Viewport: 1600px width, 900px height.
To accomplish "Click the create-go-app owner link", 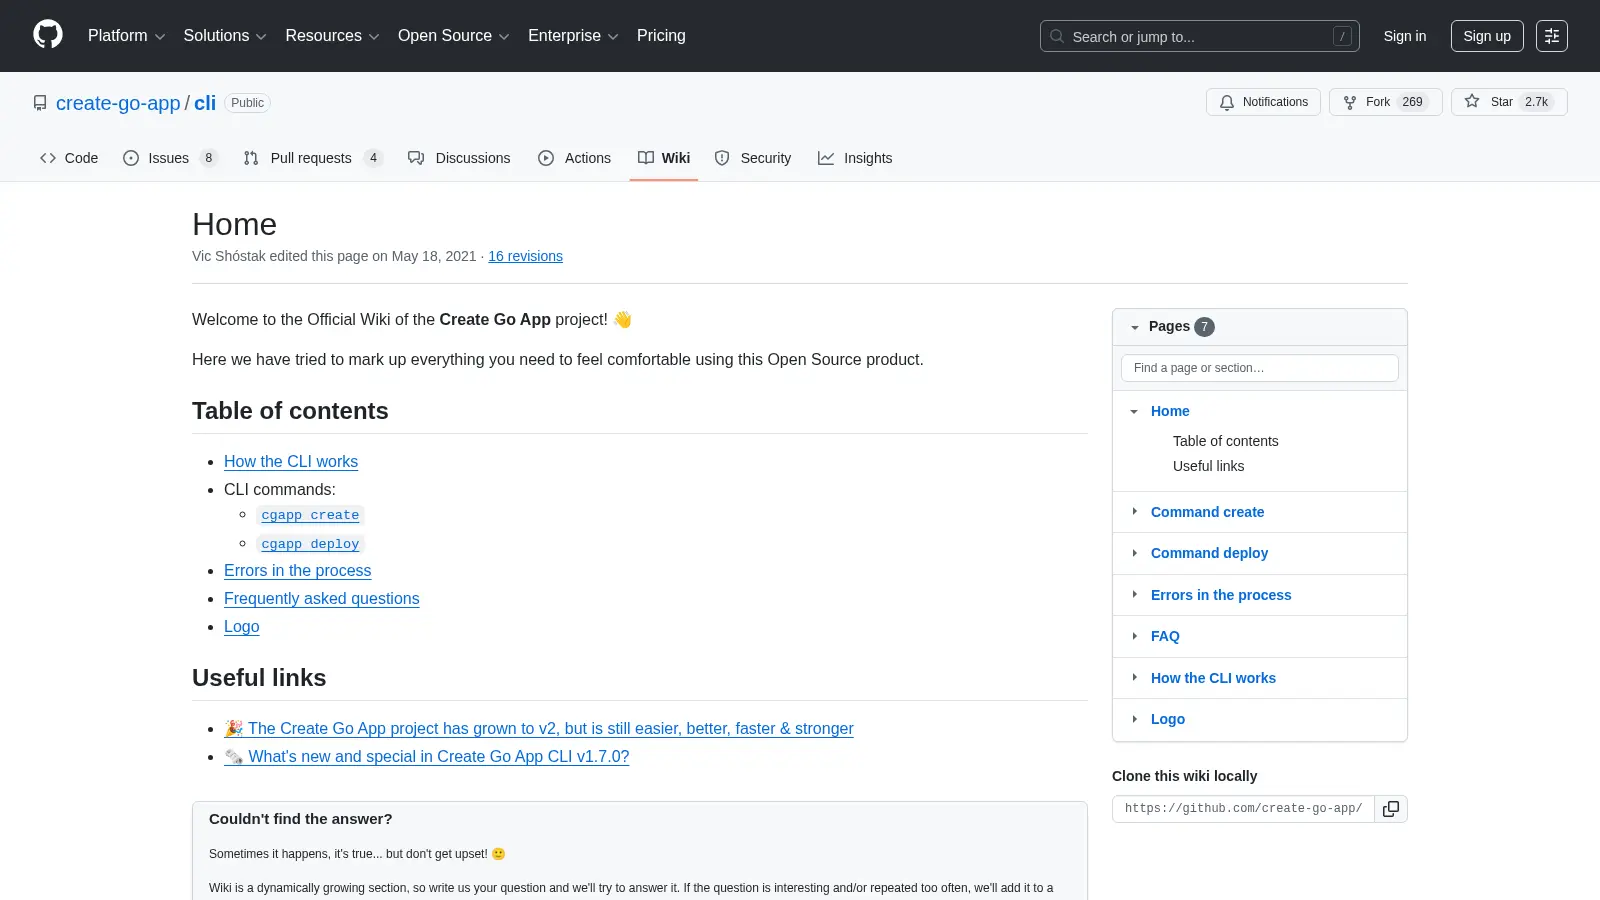I will click(x=118, y=103).
